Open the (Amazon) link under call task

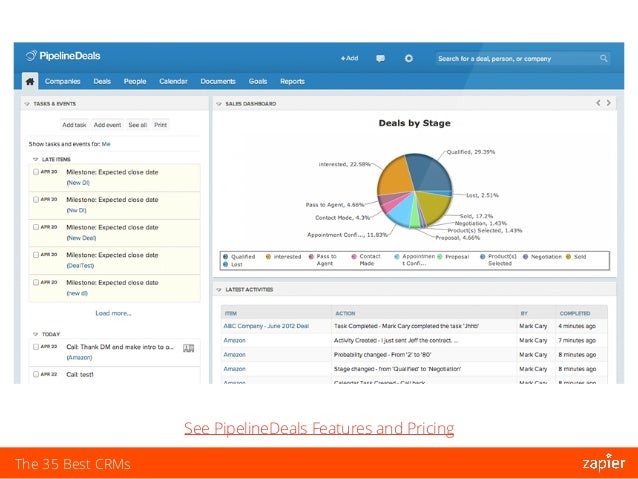point(79,357)
